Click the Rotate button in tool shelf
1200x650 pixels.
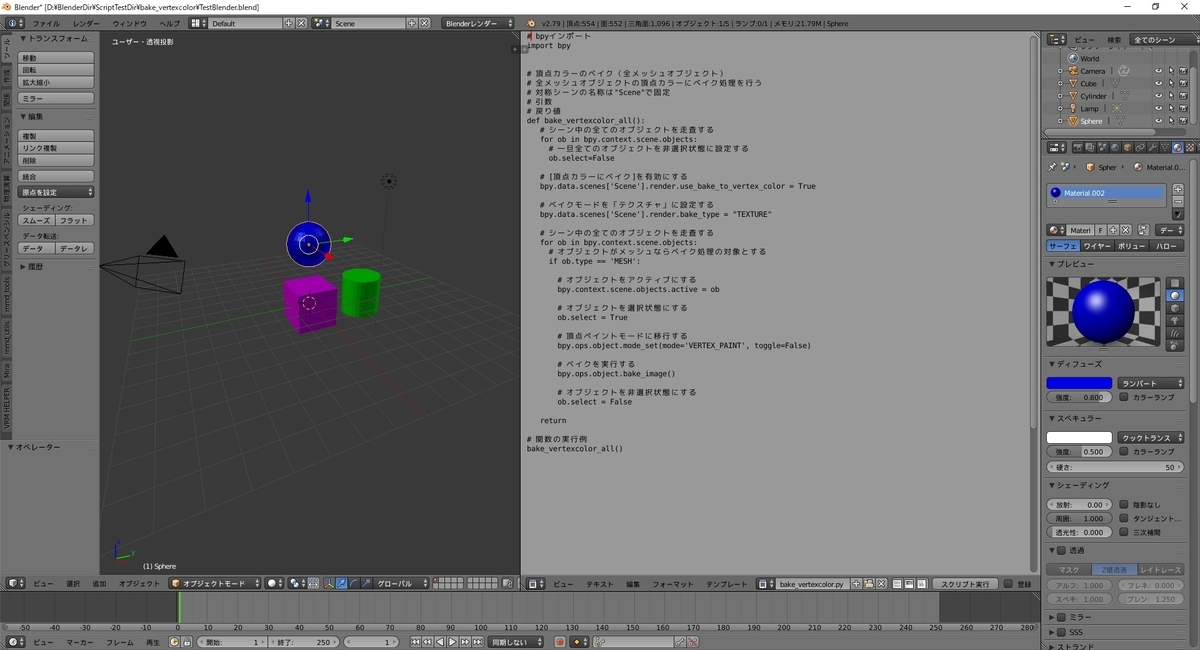click(57, 70)
